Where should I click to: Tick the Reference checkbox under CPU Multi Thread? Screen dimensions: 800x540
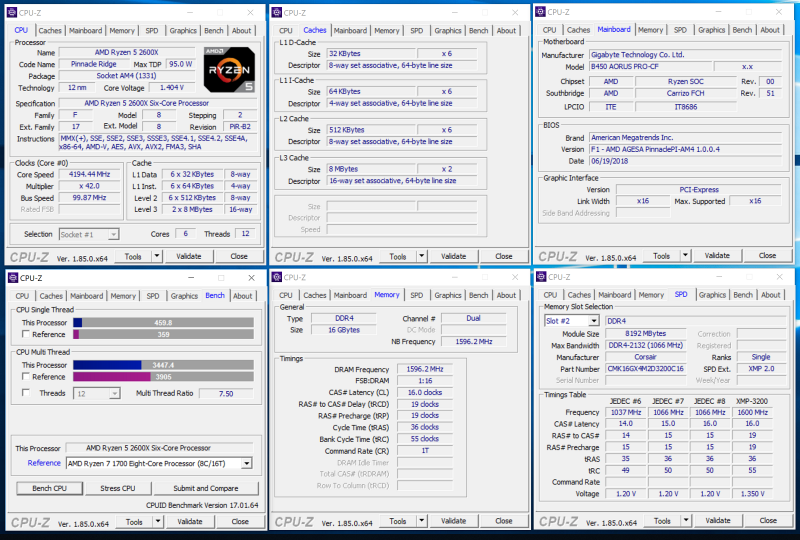coord(26,376)
